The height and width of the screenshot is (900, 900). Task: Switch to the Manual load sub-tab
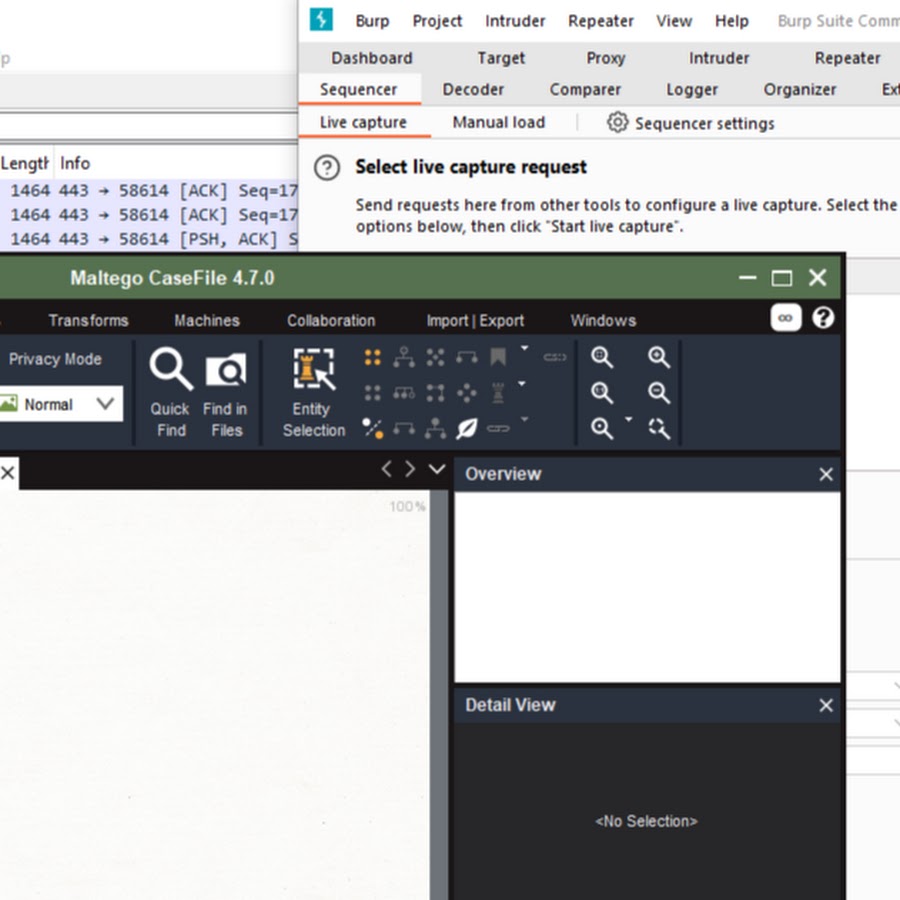[499, 122]
